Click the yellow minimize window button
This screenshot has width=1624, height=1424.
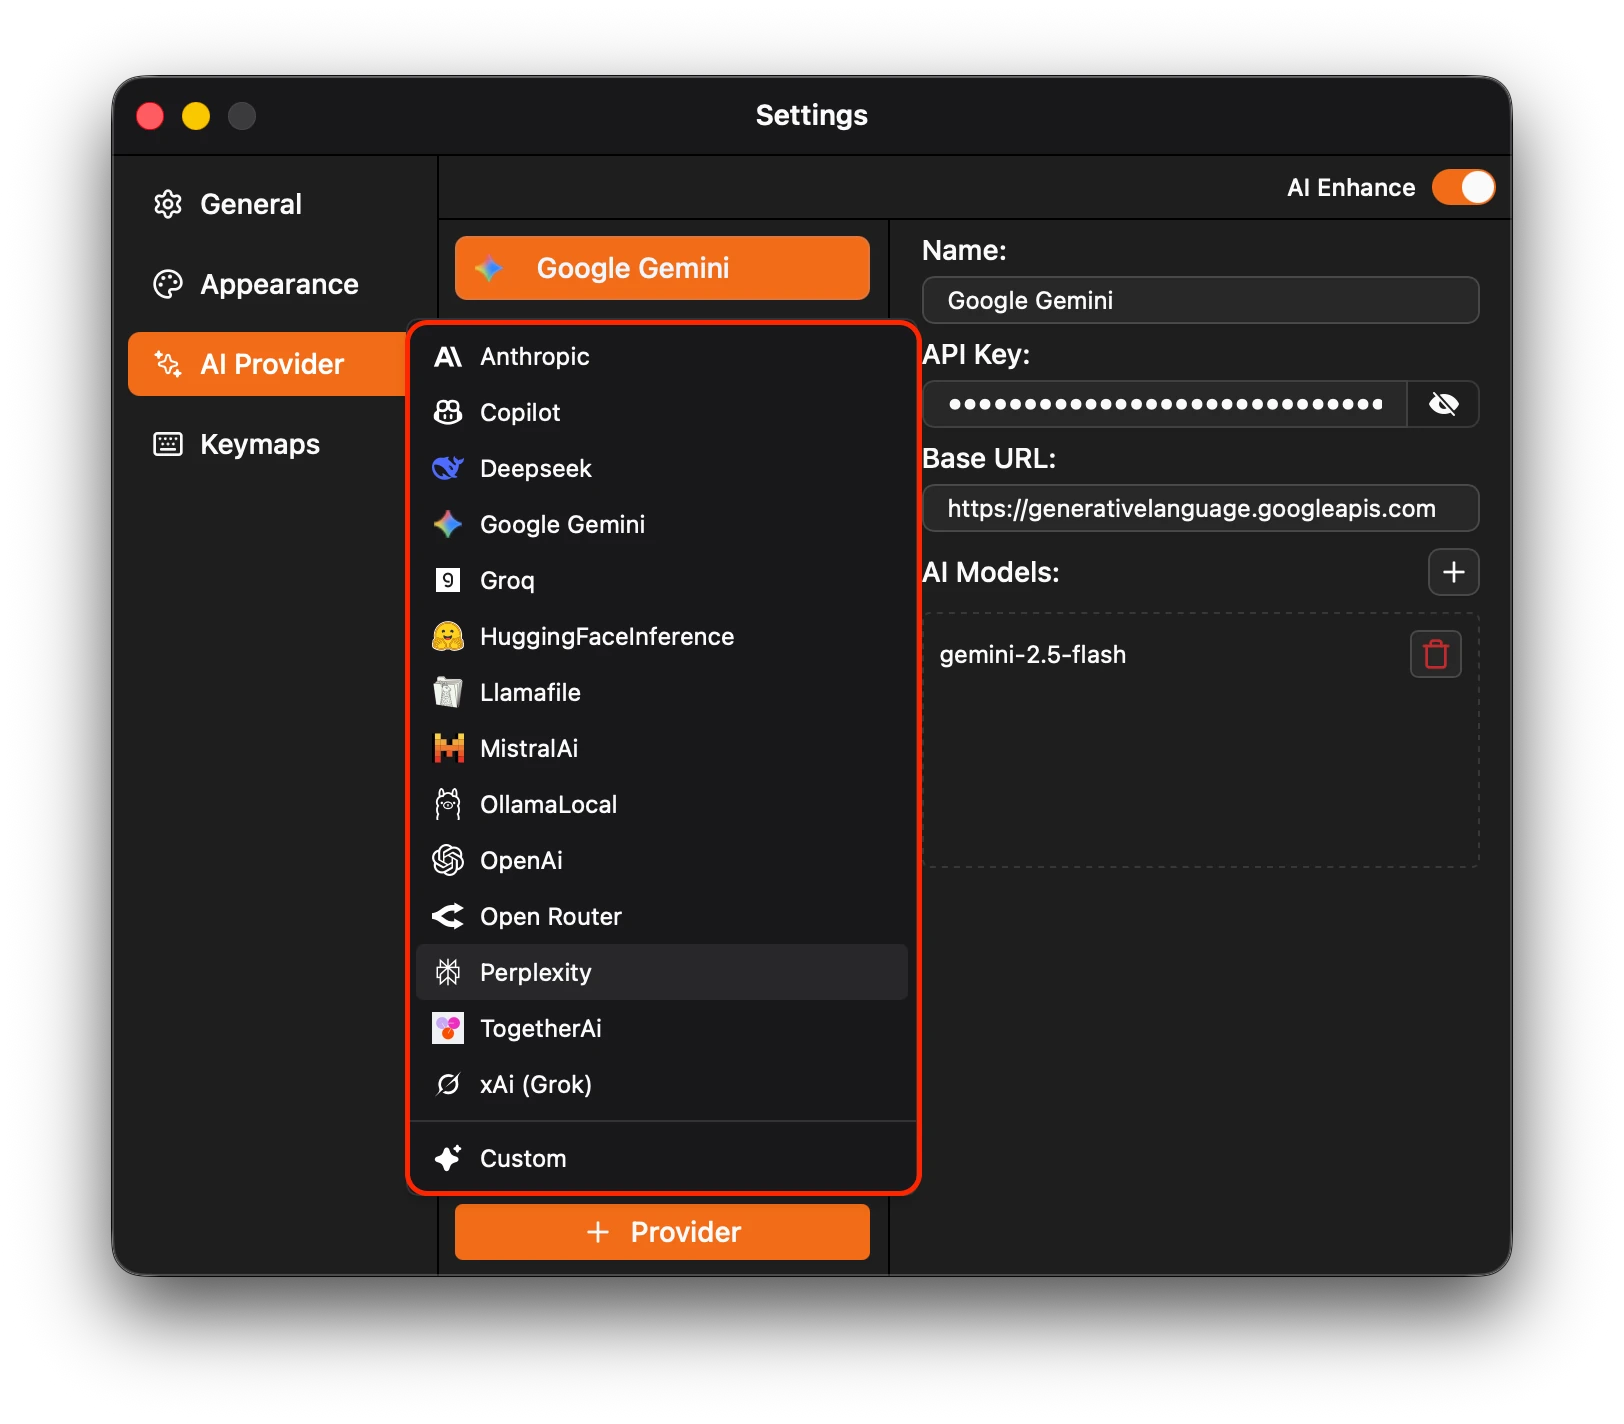(196, 116)
